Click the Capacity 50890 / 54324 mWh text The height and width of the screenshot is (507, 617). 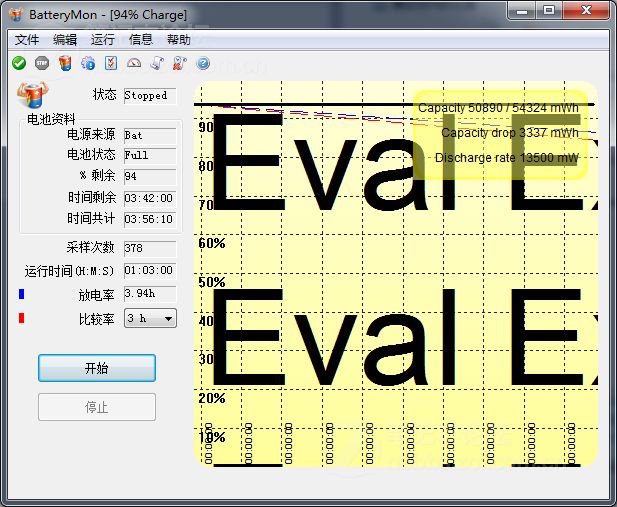[x=498, y=108]
